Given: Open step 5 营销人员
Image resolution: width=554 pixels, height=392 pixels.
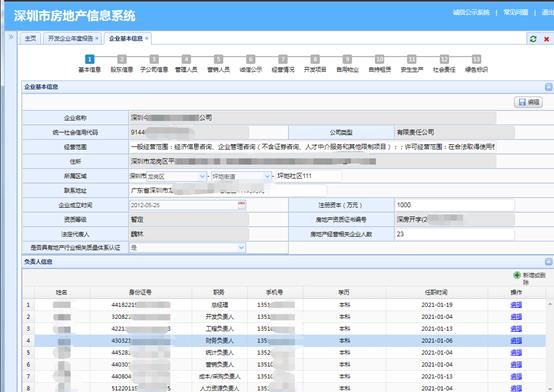Looking at the screenshot, I should (218, 64).
